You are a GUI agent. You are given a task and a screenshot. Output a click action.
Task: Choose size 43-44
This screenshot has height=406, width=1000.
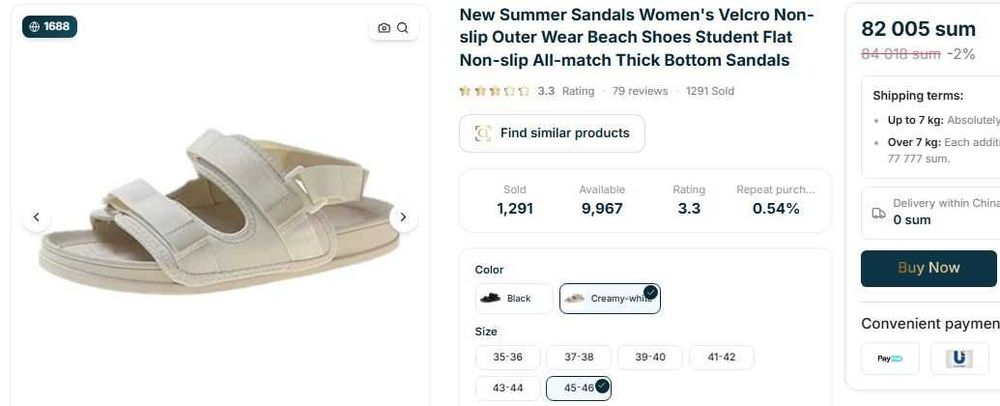coord(508,388)
